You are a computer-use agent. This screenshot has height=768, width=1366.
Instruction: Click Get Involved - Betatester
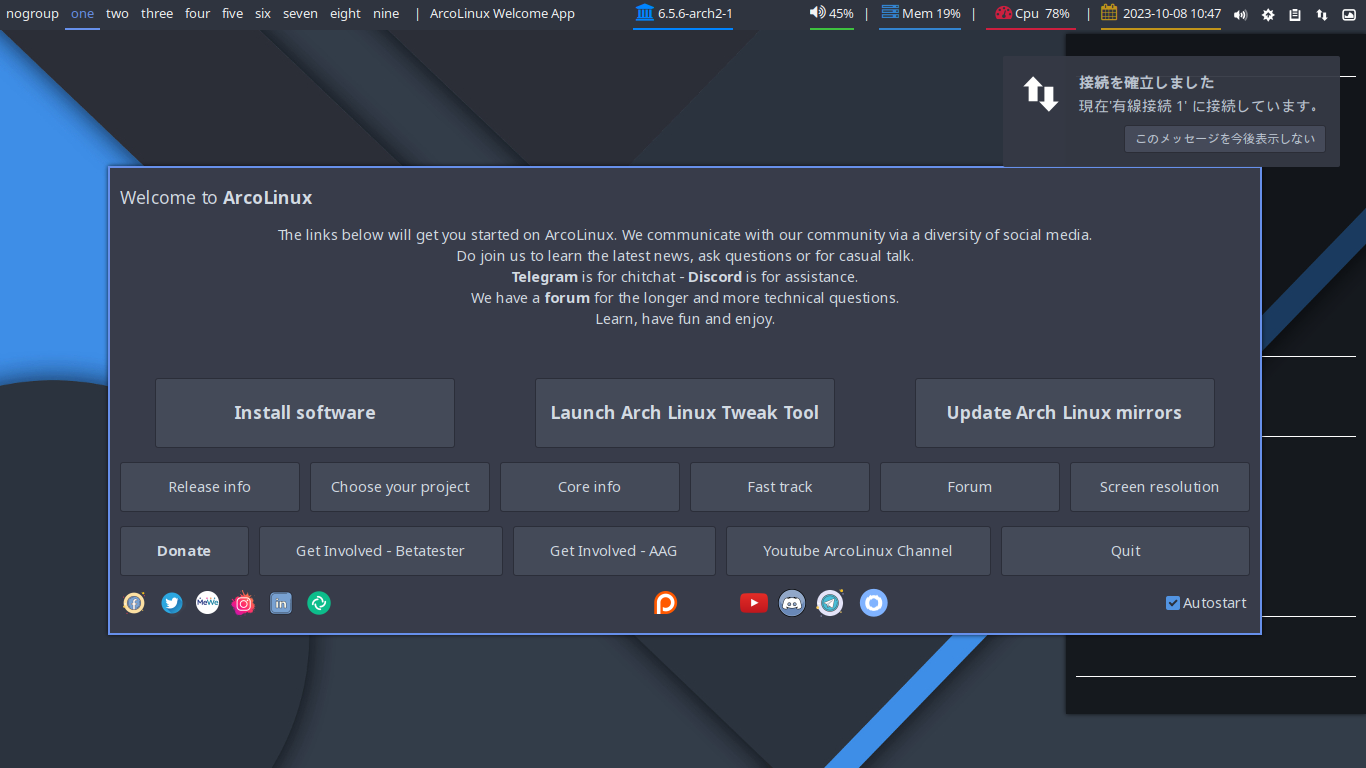tap(381, 551)
